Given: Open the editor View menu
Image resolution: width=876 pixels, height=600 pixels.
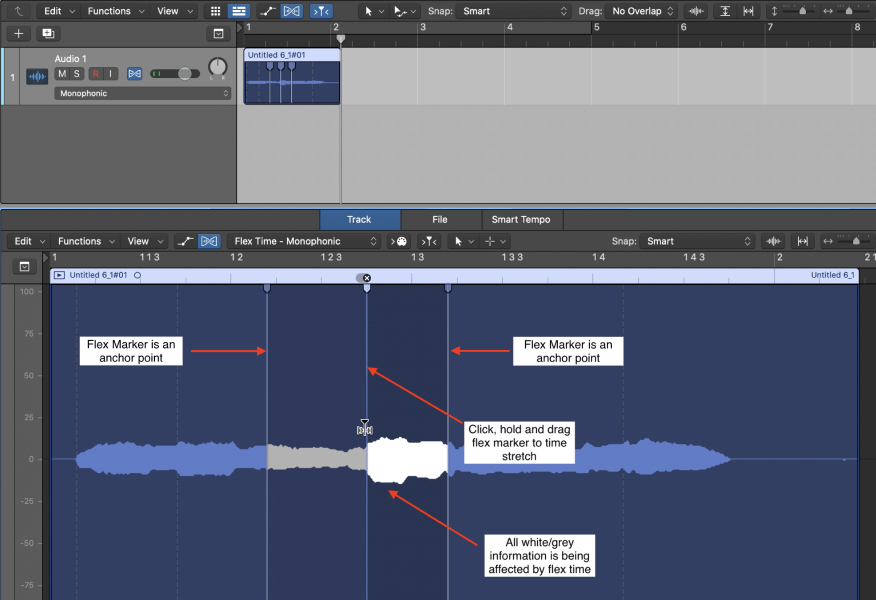Looking at the screenshot, I should (x=145, y=241).
